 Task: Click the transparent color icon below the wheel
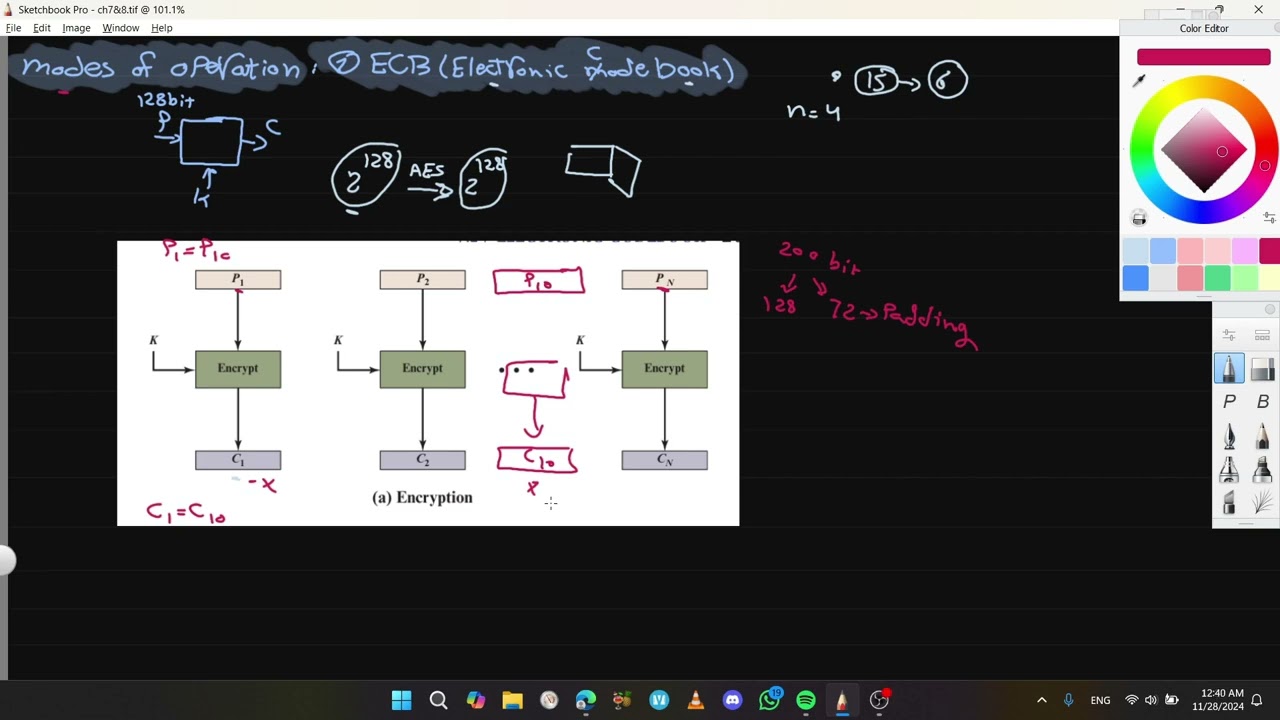click(1139, 218)
